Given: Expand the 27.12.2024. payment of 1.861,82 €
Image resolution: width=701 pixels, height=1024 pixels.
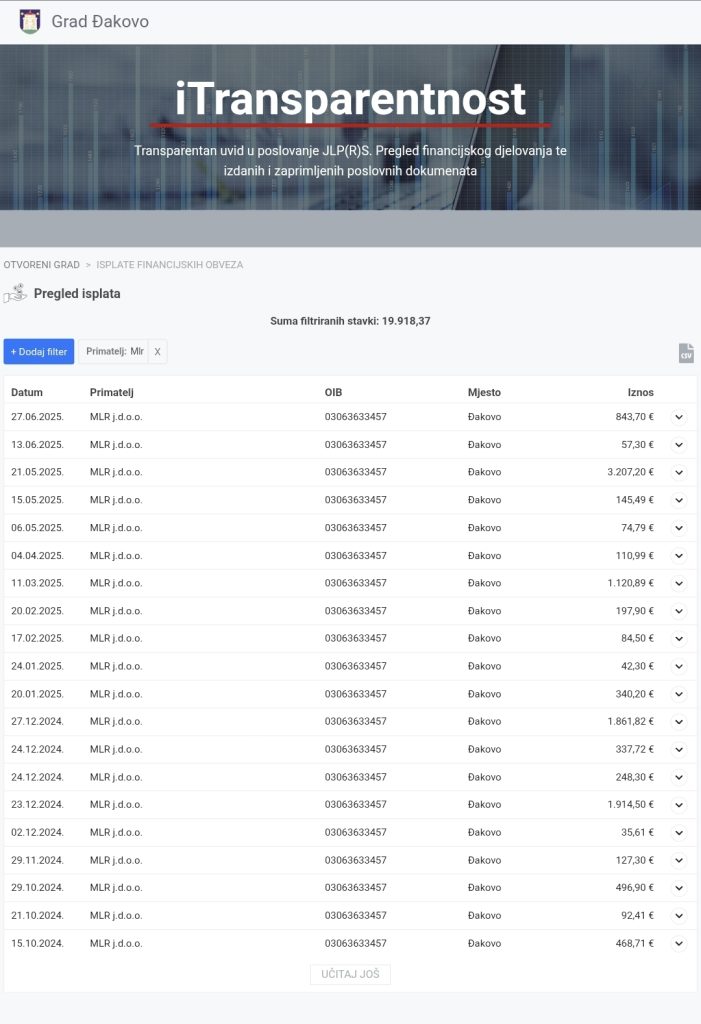Looking at the screenshot, I should coord(679,721).
